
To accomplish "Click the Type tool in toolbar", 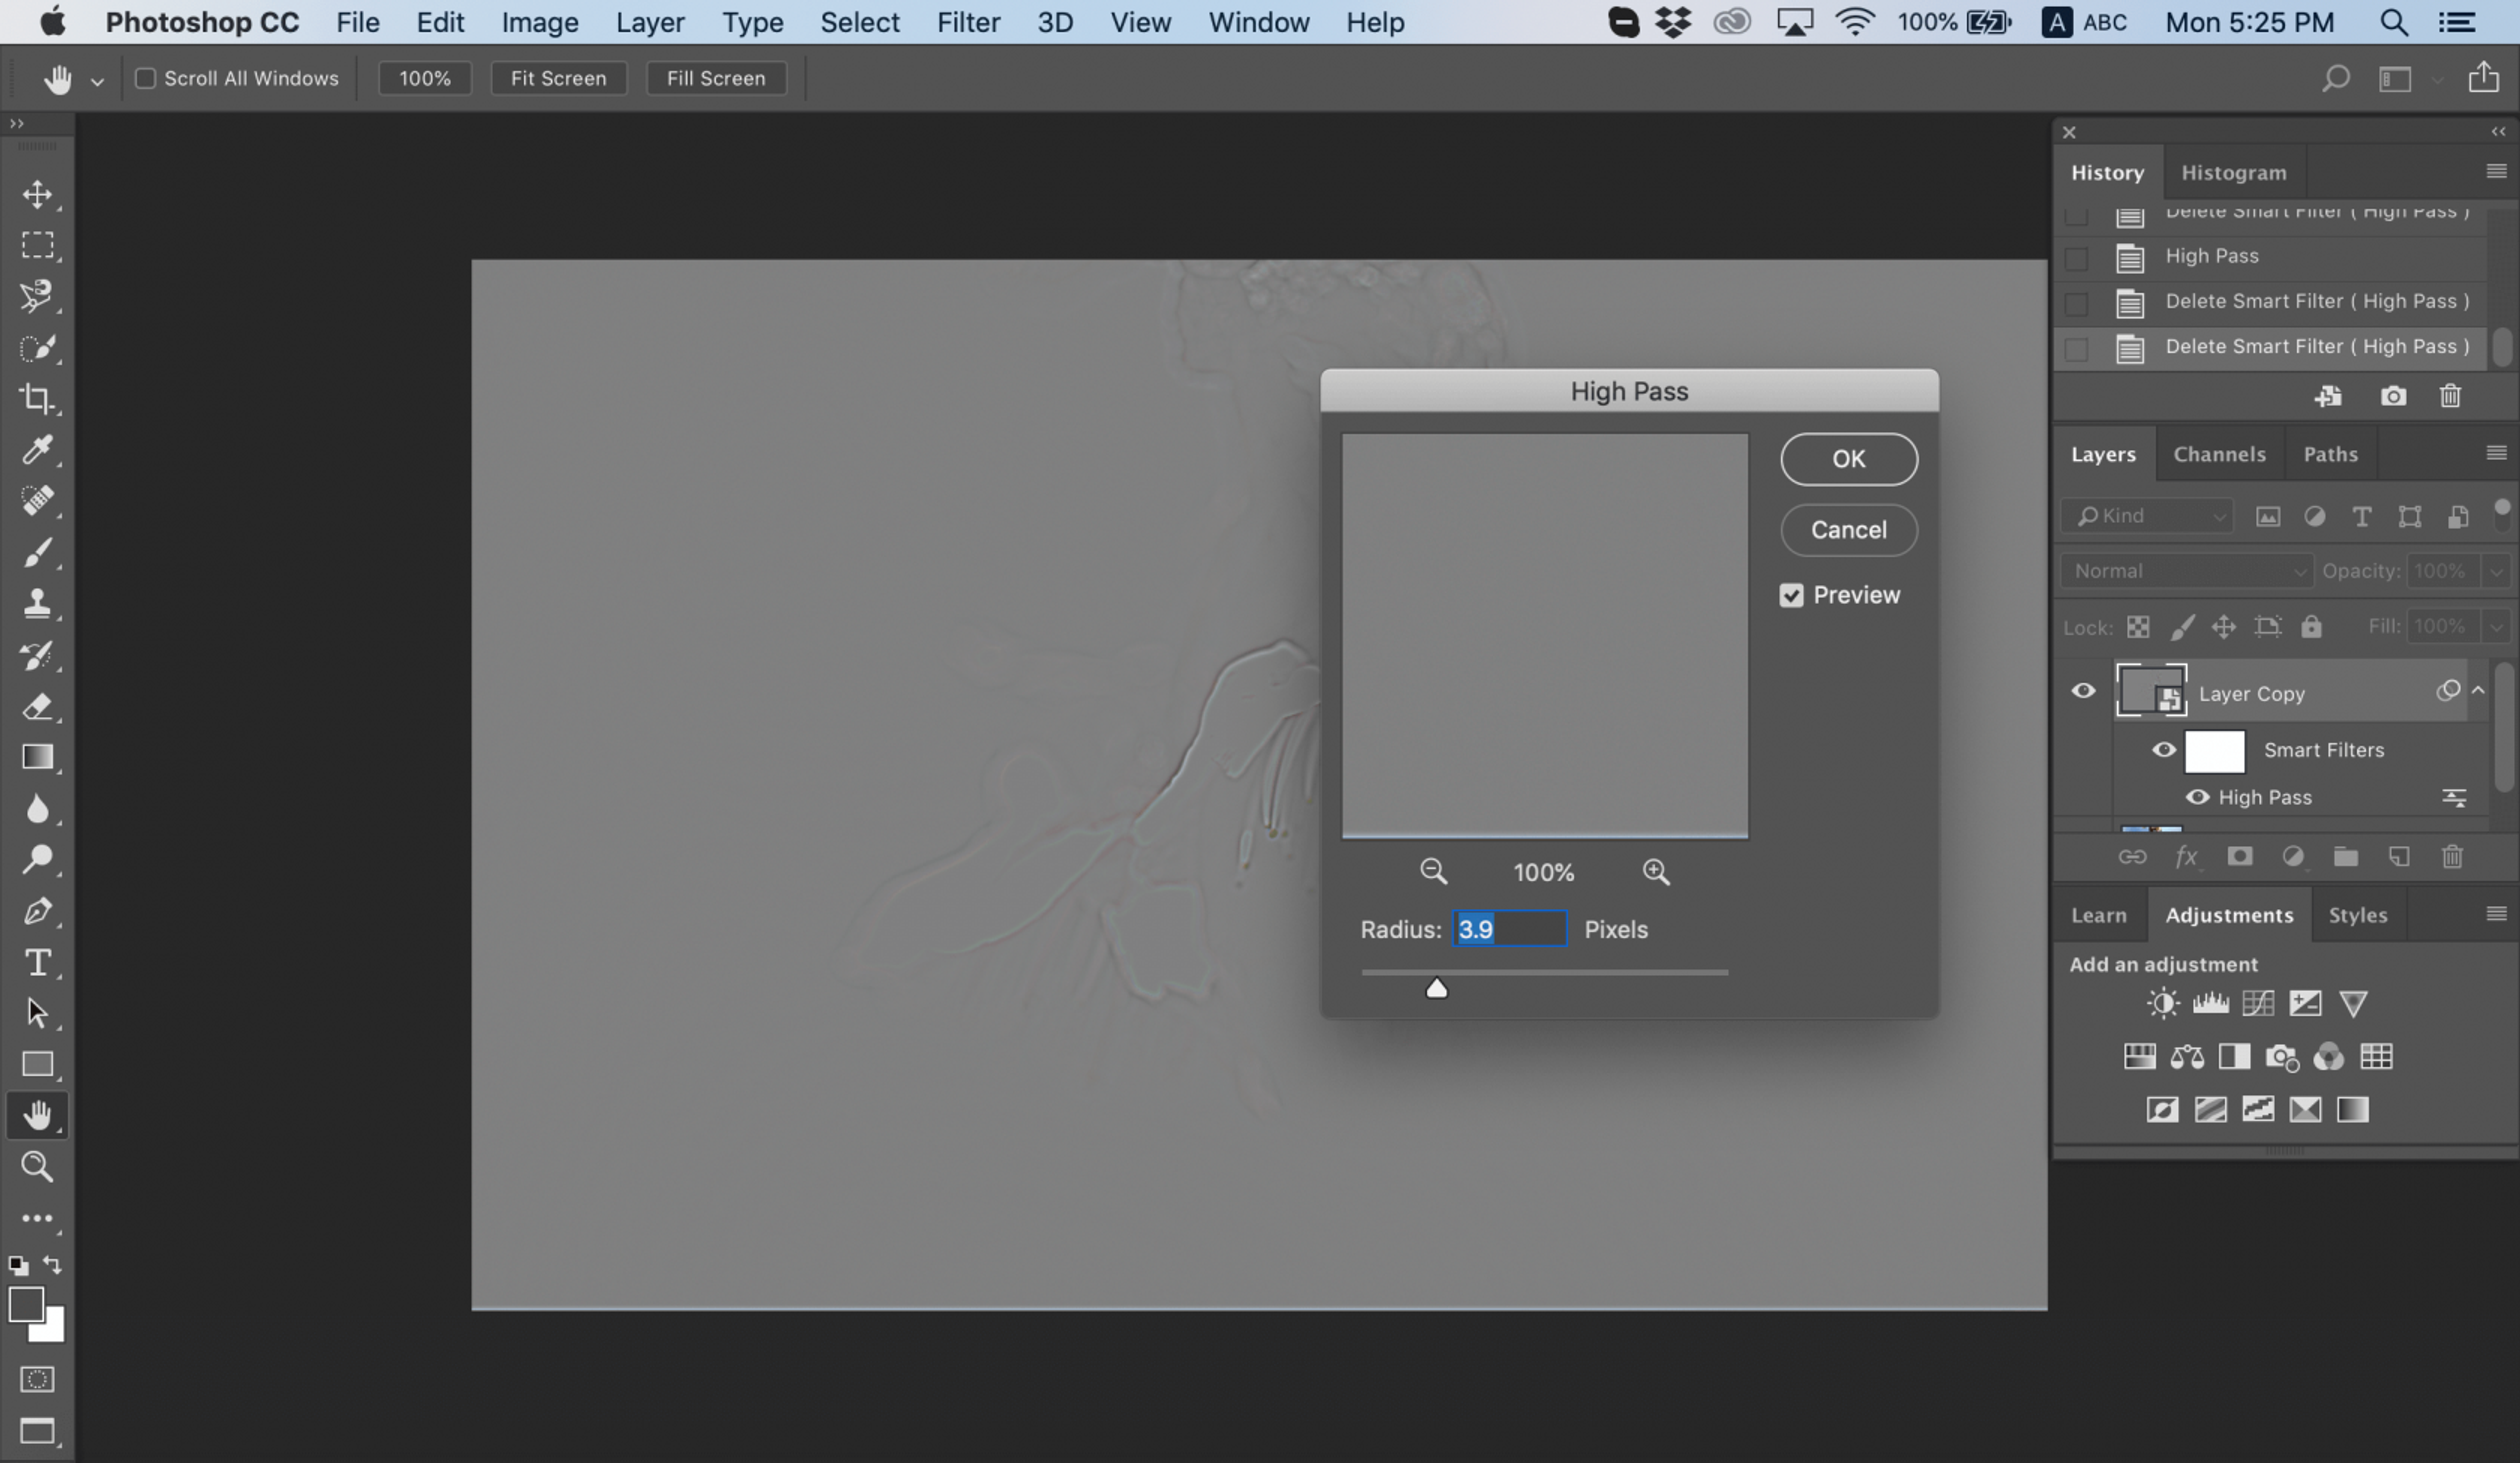I will coord(38,961).
